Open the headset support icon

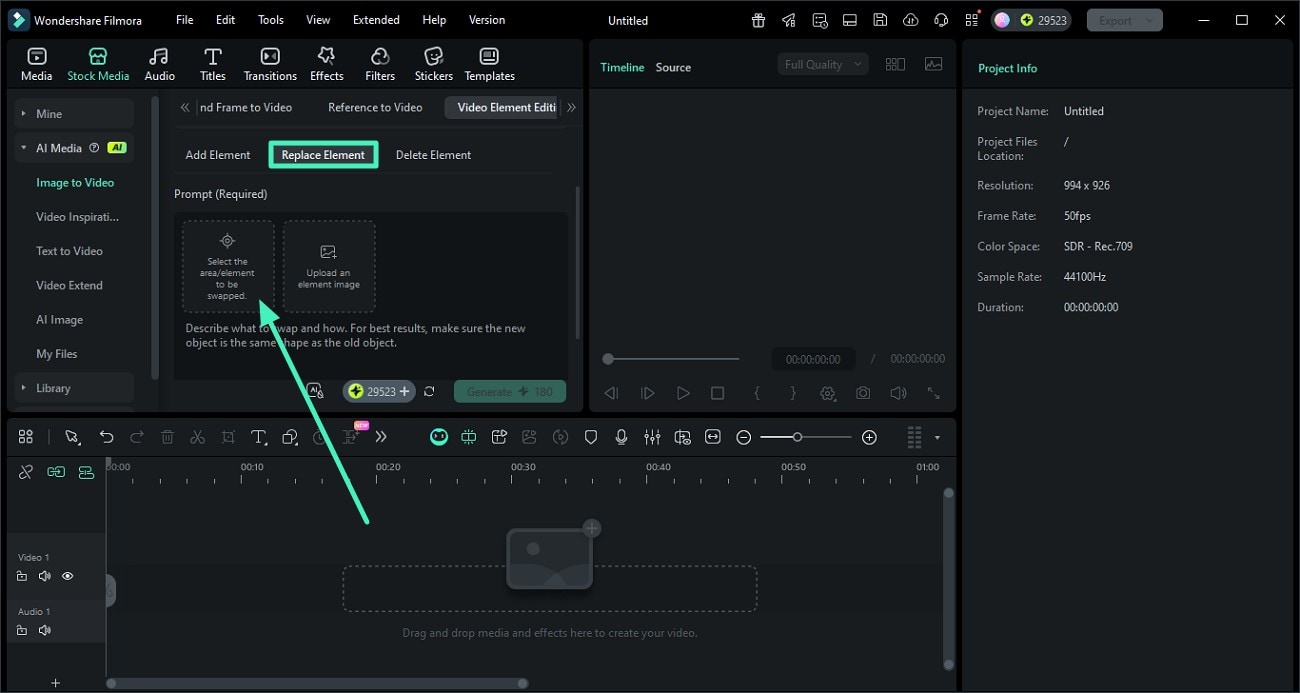coord(940,20)
